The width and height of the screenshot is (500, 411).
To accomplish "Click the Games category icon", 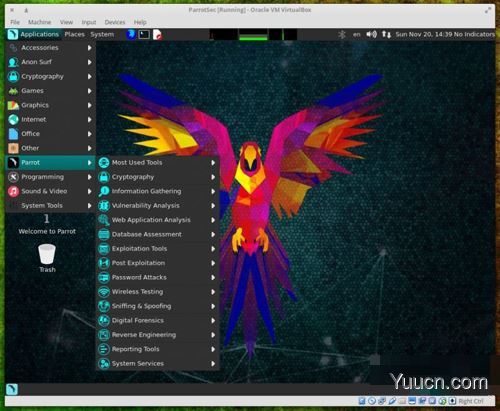I will tap(13, 91).
